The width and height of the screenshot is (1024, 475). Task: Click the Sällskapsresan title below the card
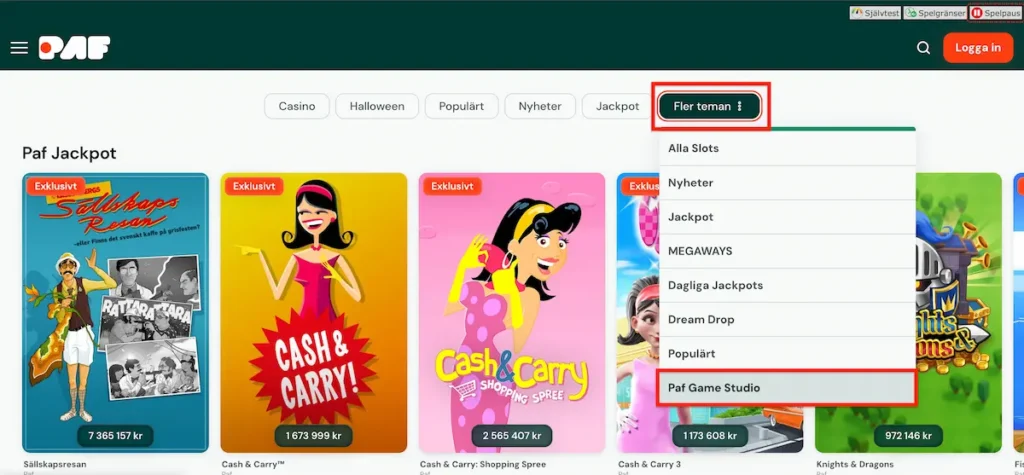(55, 465)
